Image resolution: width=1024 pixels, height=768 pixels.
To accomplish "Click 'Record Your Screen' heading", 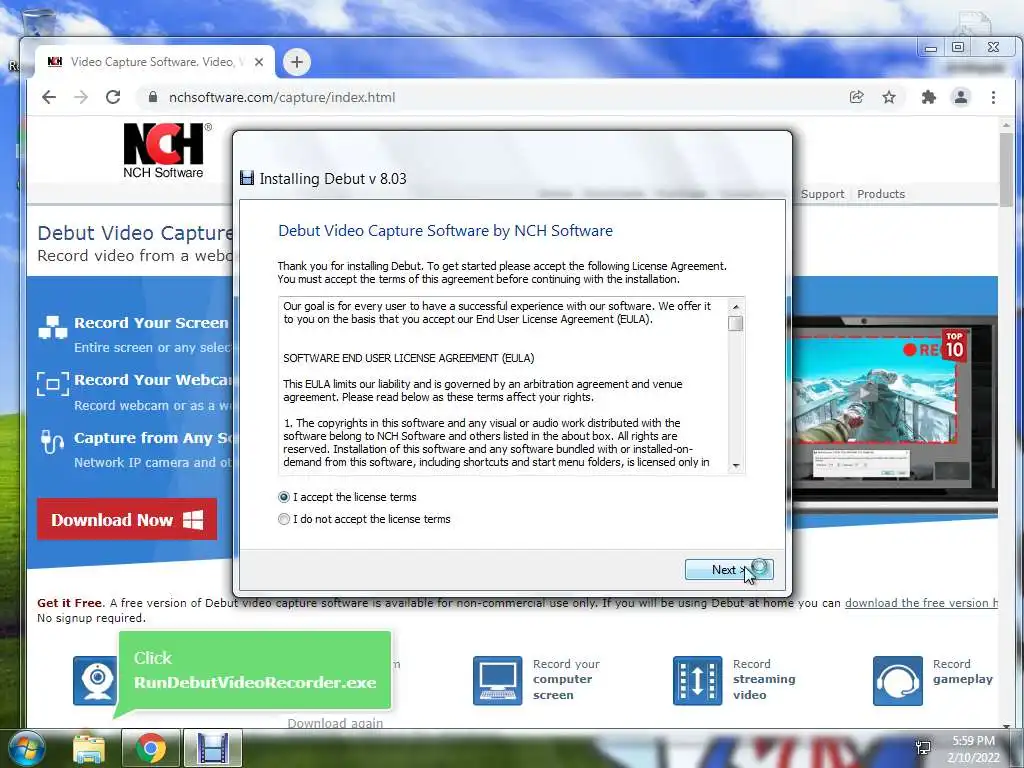I will pyautogui.click(x=152, y=323).
